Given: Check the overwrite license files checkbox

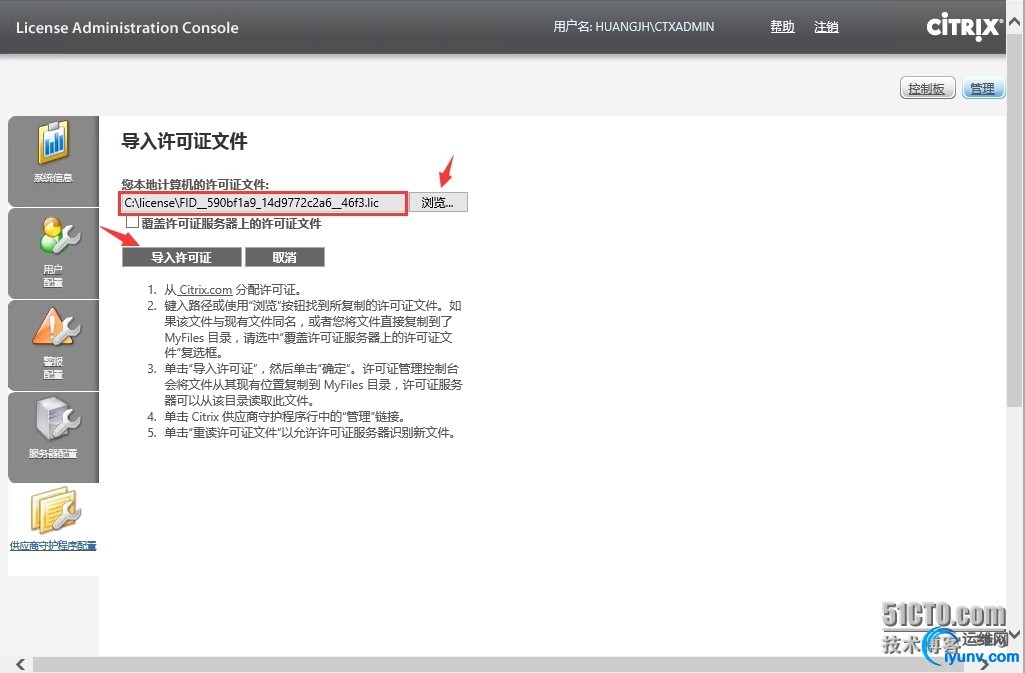Looking at the screenshot, I should tap(133, 222).
